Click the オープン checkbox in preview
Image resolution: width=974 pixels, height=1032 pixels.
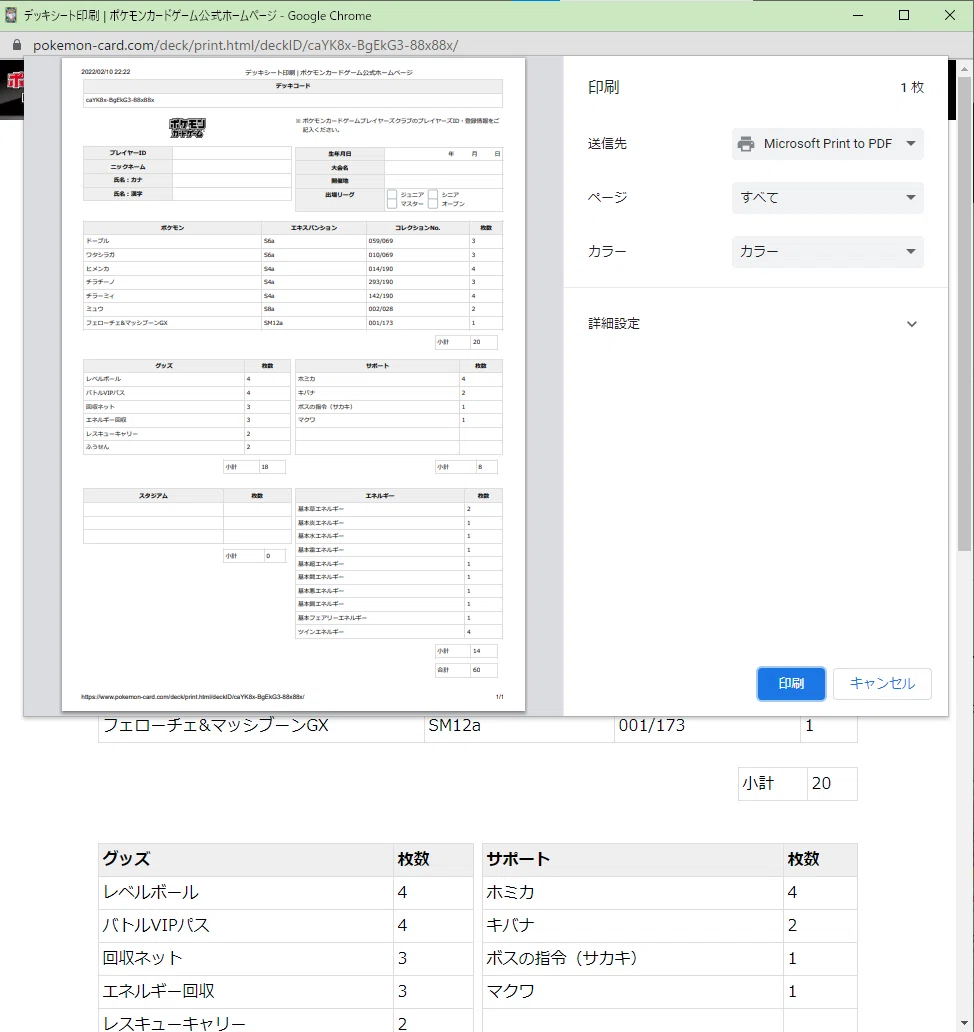[x=433, y=204]
